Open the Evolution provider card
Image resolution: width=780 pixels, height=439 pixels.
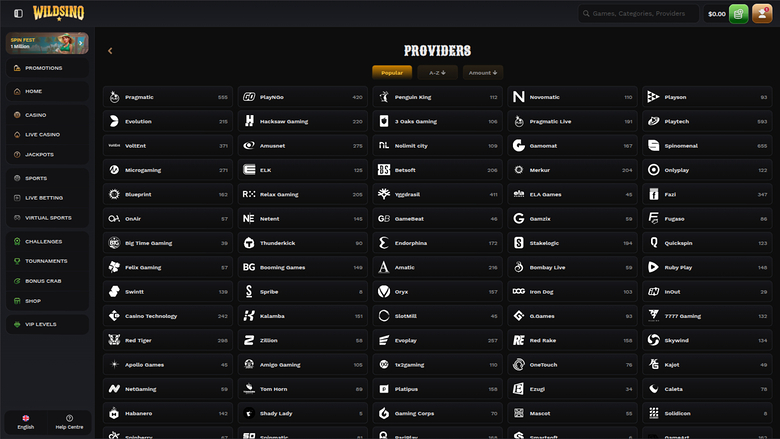click(x=168, y=121)
